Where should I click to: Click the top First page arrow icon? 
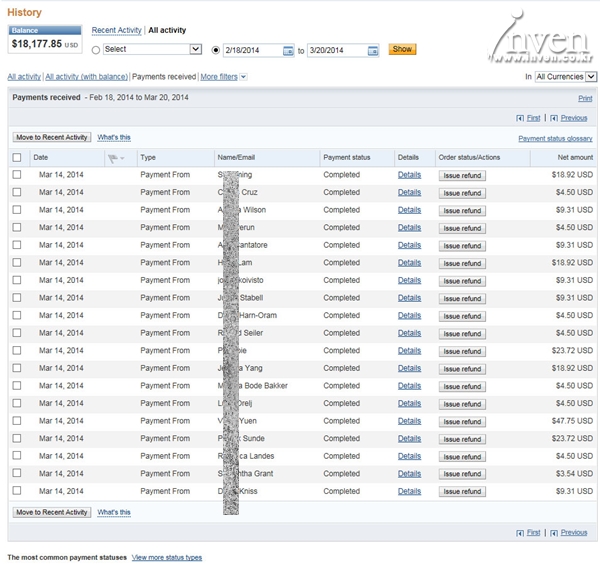[520, 118]
